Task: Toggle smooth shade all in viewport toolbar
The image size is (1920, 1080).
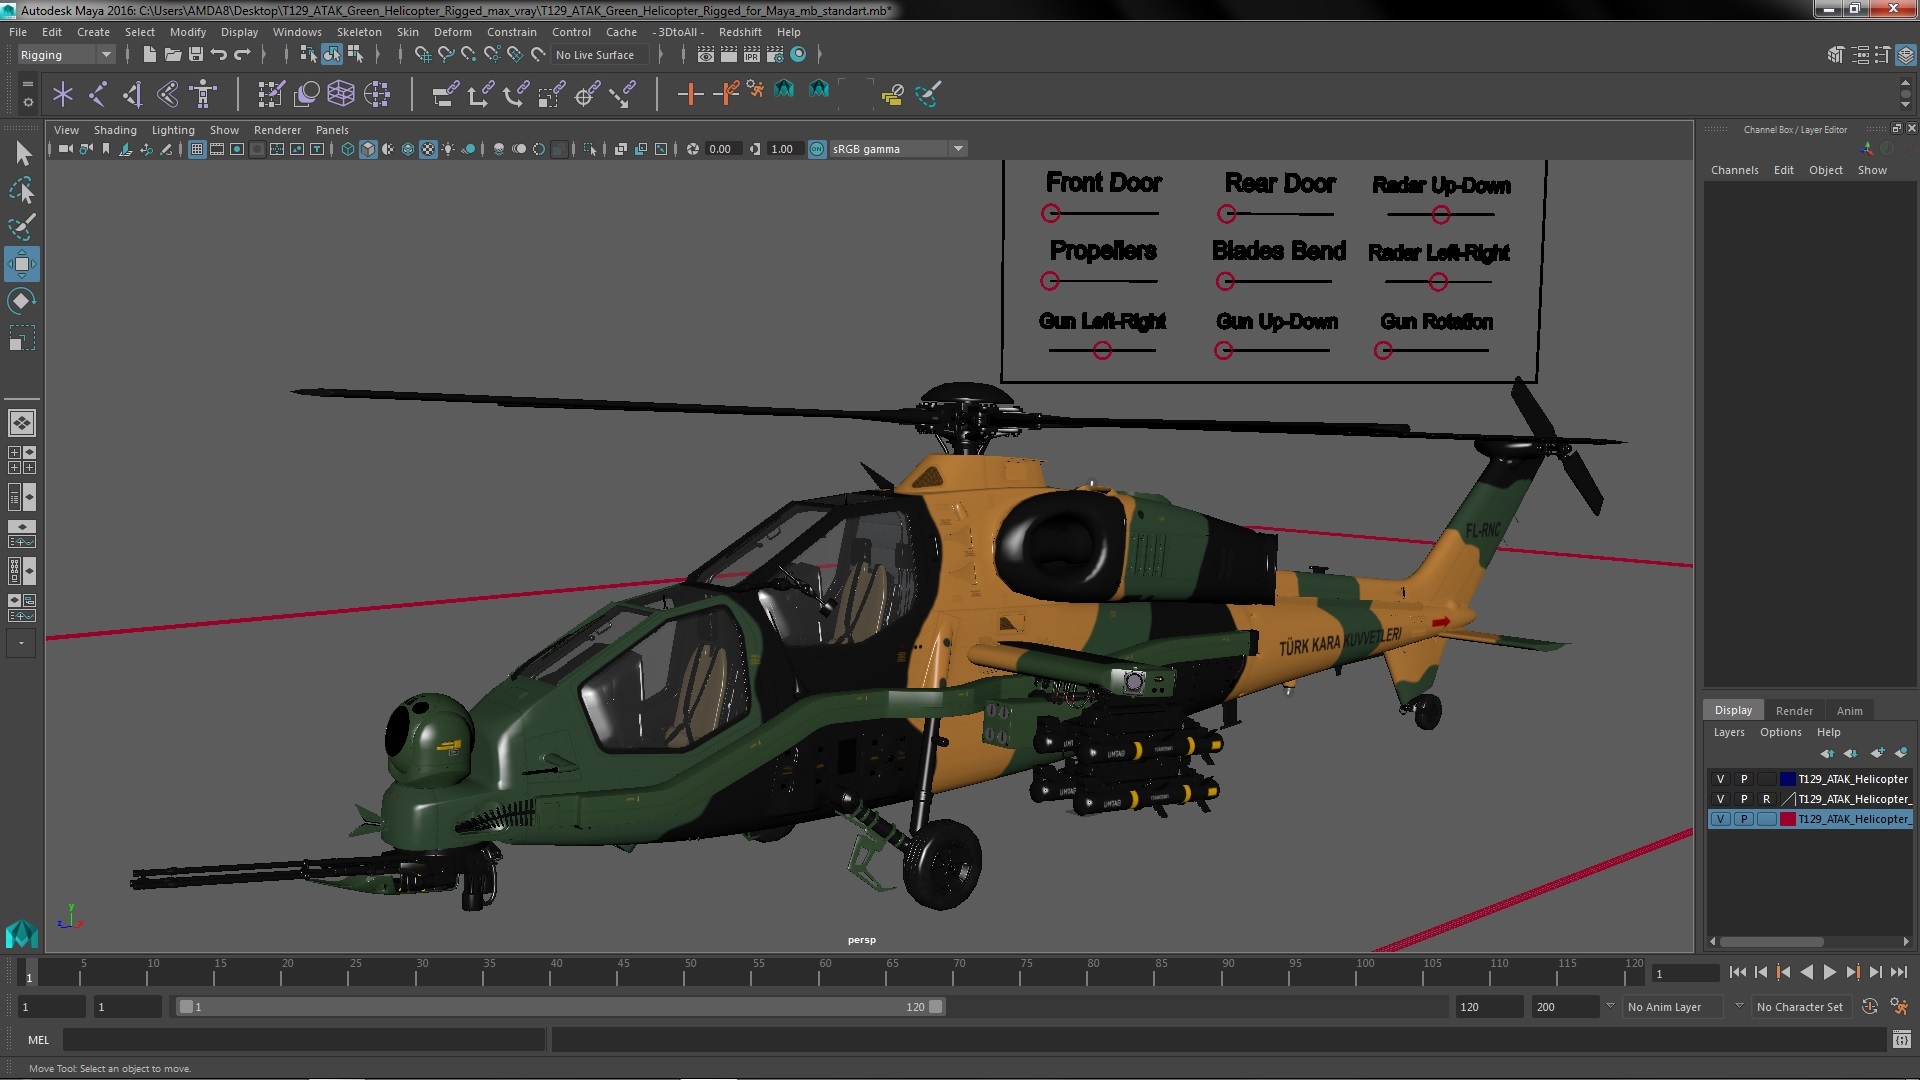Action: tap(368, 149)
